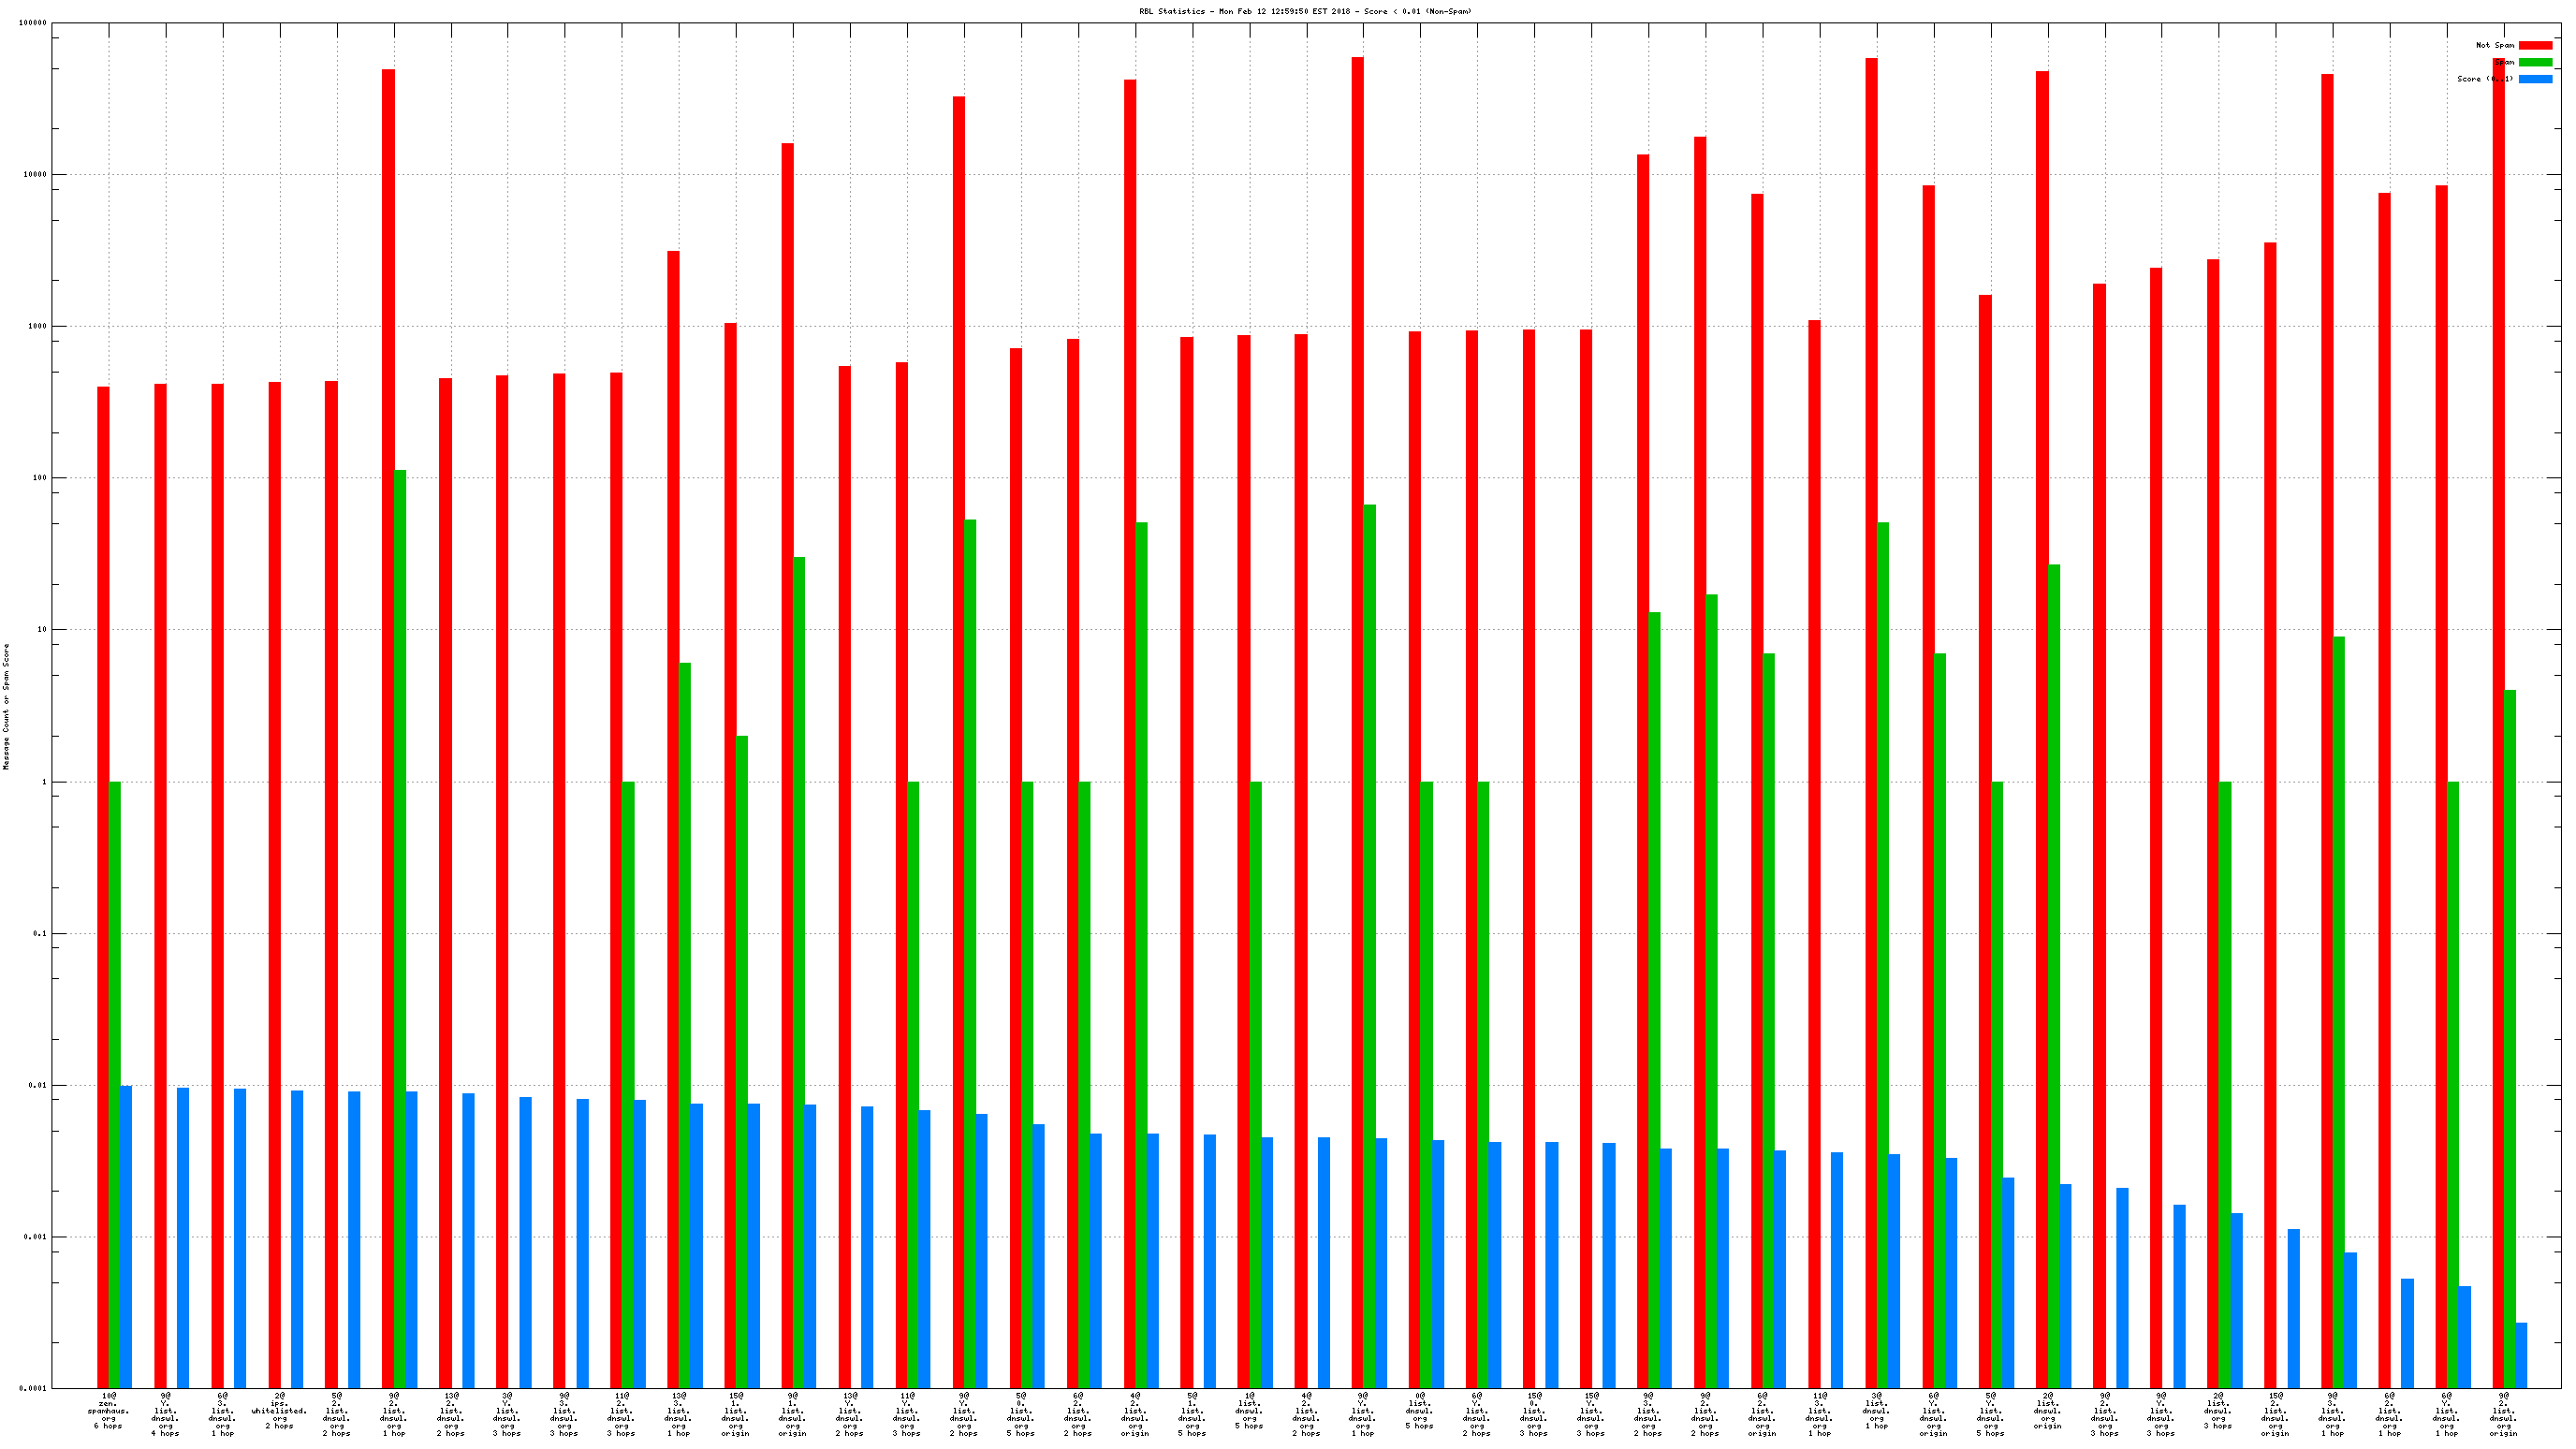Screen dimensions: 2576x1449
Task: Click the chart title RBL Statistics
Action: point(1305,11)
